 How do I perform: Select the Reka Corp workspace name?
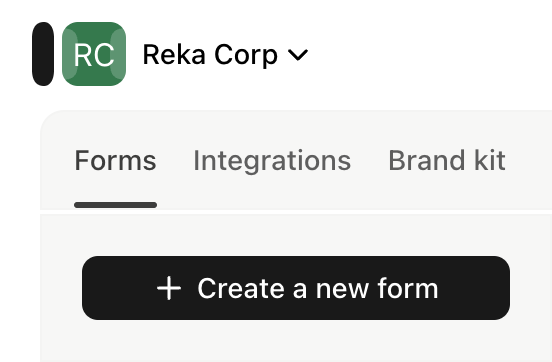tap(211, 55)
